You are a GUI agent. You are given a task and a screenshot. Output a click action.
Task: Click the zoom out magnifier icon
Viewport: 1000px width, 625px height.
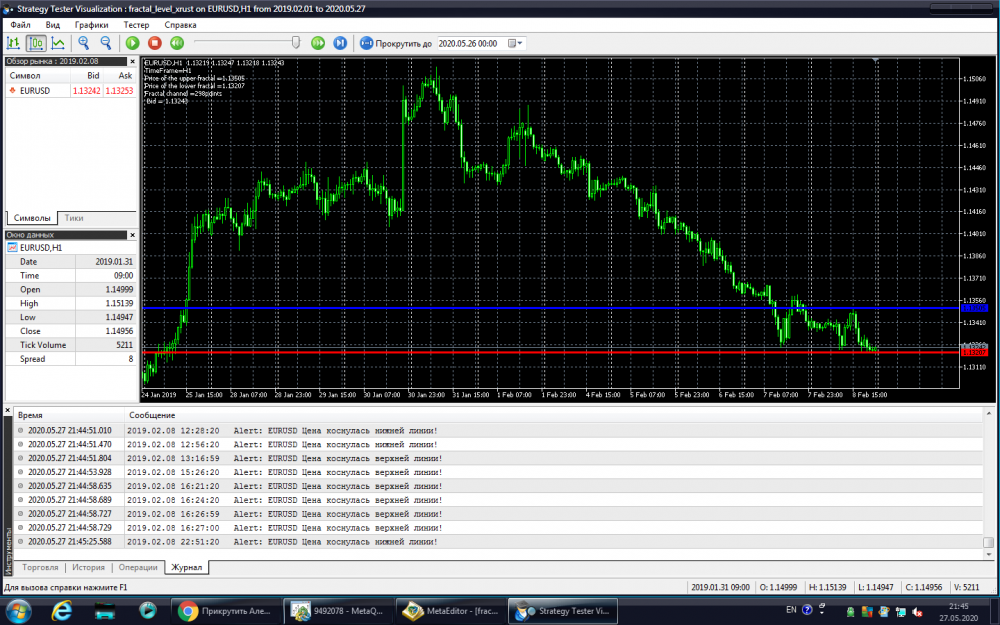tap(105, 43)
